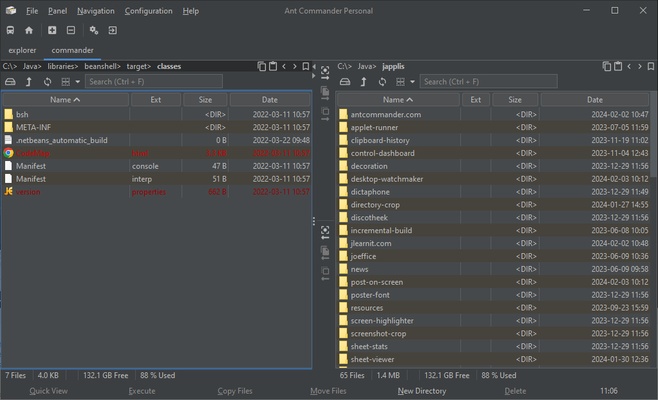Add a new tab with the plus-box icon
This screenshot has width=658, height=400.
(52, 30)
